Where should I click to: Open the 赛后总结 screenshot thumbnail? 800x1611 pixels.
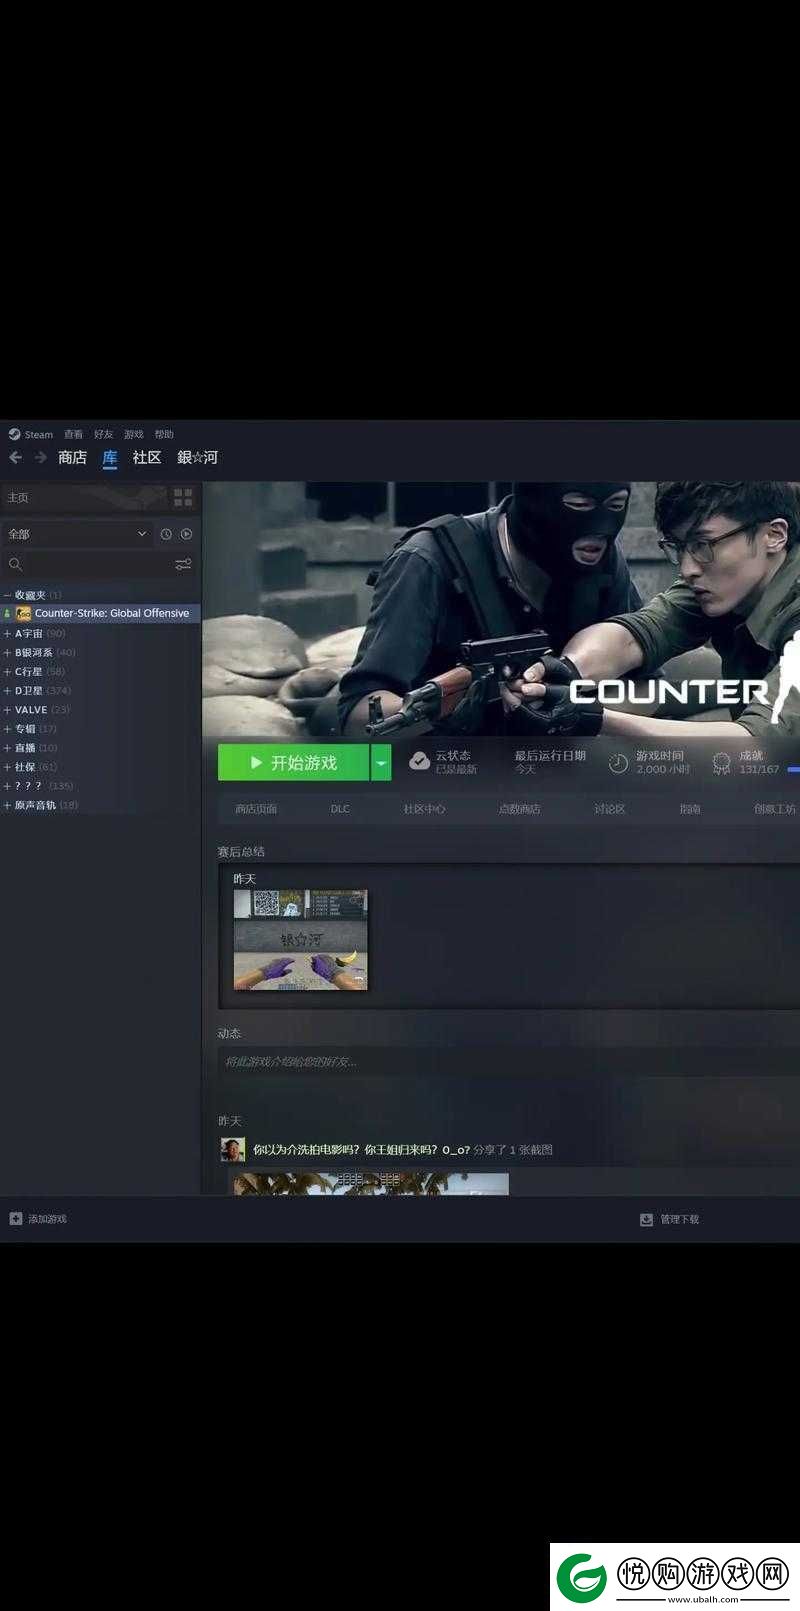(301, 940)
